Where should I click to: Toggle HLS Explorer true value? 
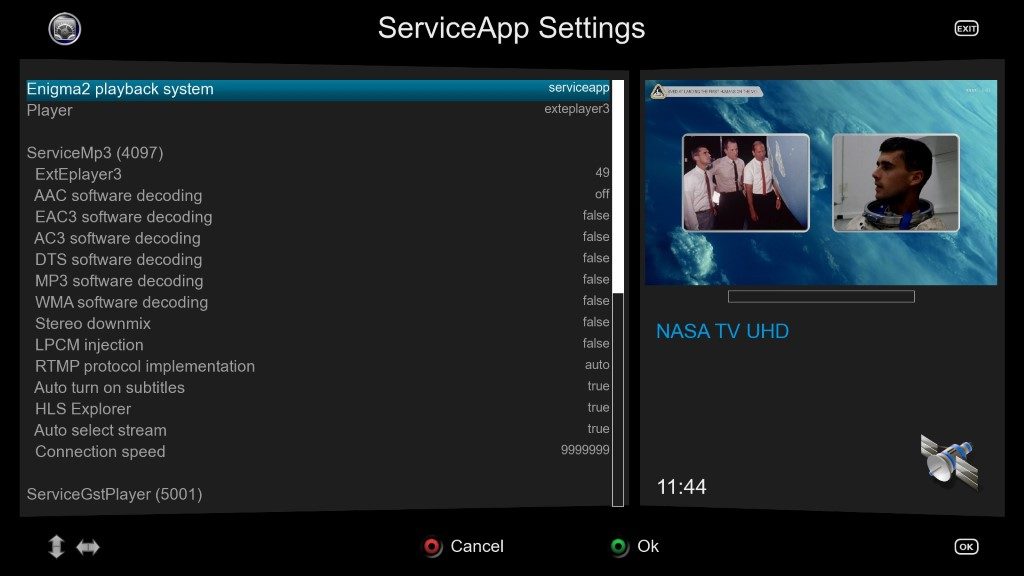(598, 408)
